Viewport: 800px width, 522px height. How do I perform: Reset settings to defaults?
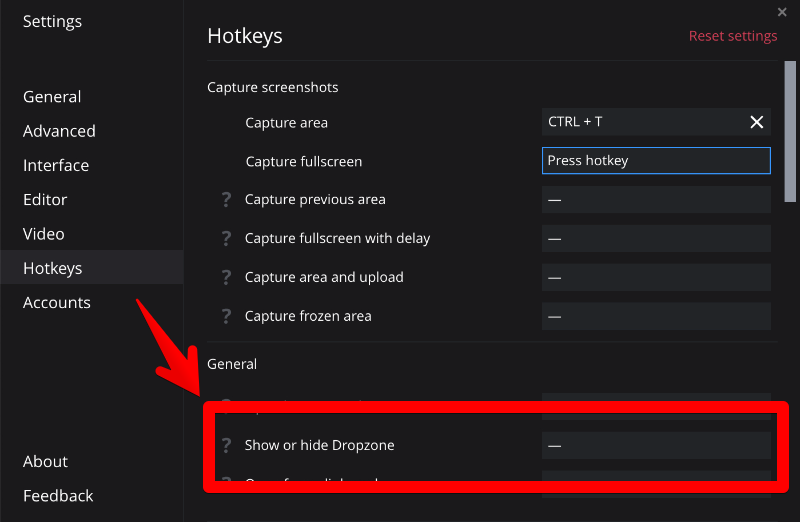[x=732, y=36]
